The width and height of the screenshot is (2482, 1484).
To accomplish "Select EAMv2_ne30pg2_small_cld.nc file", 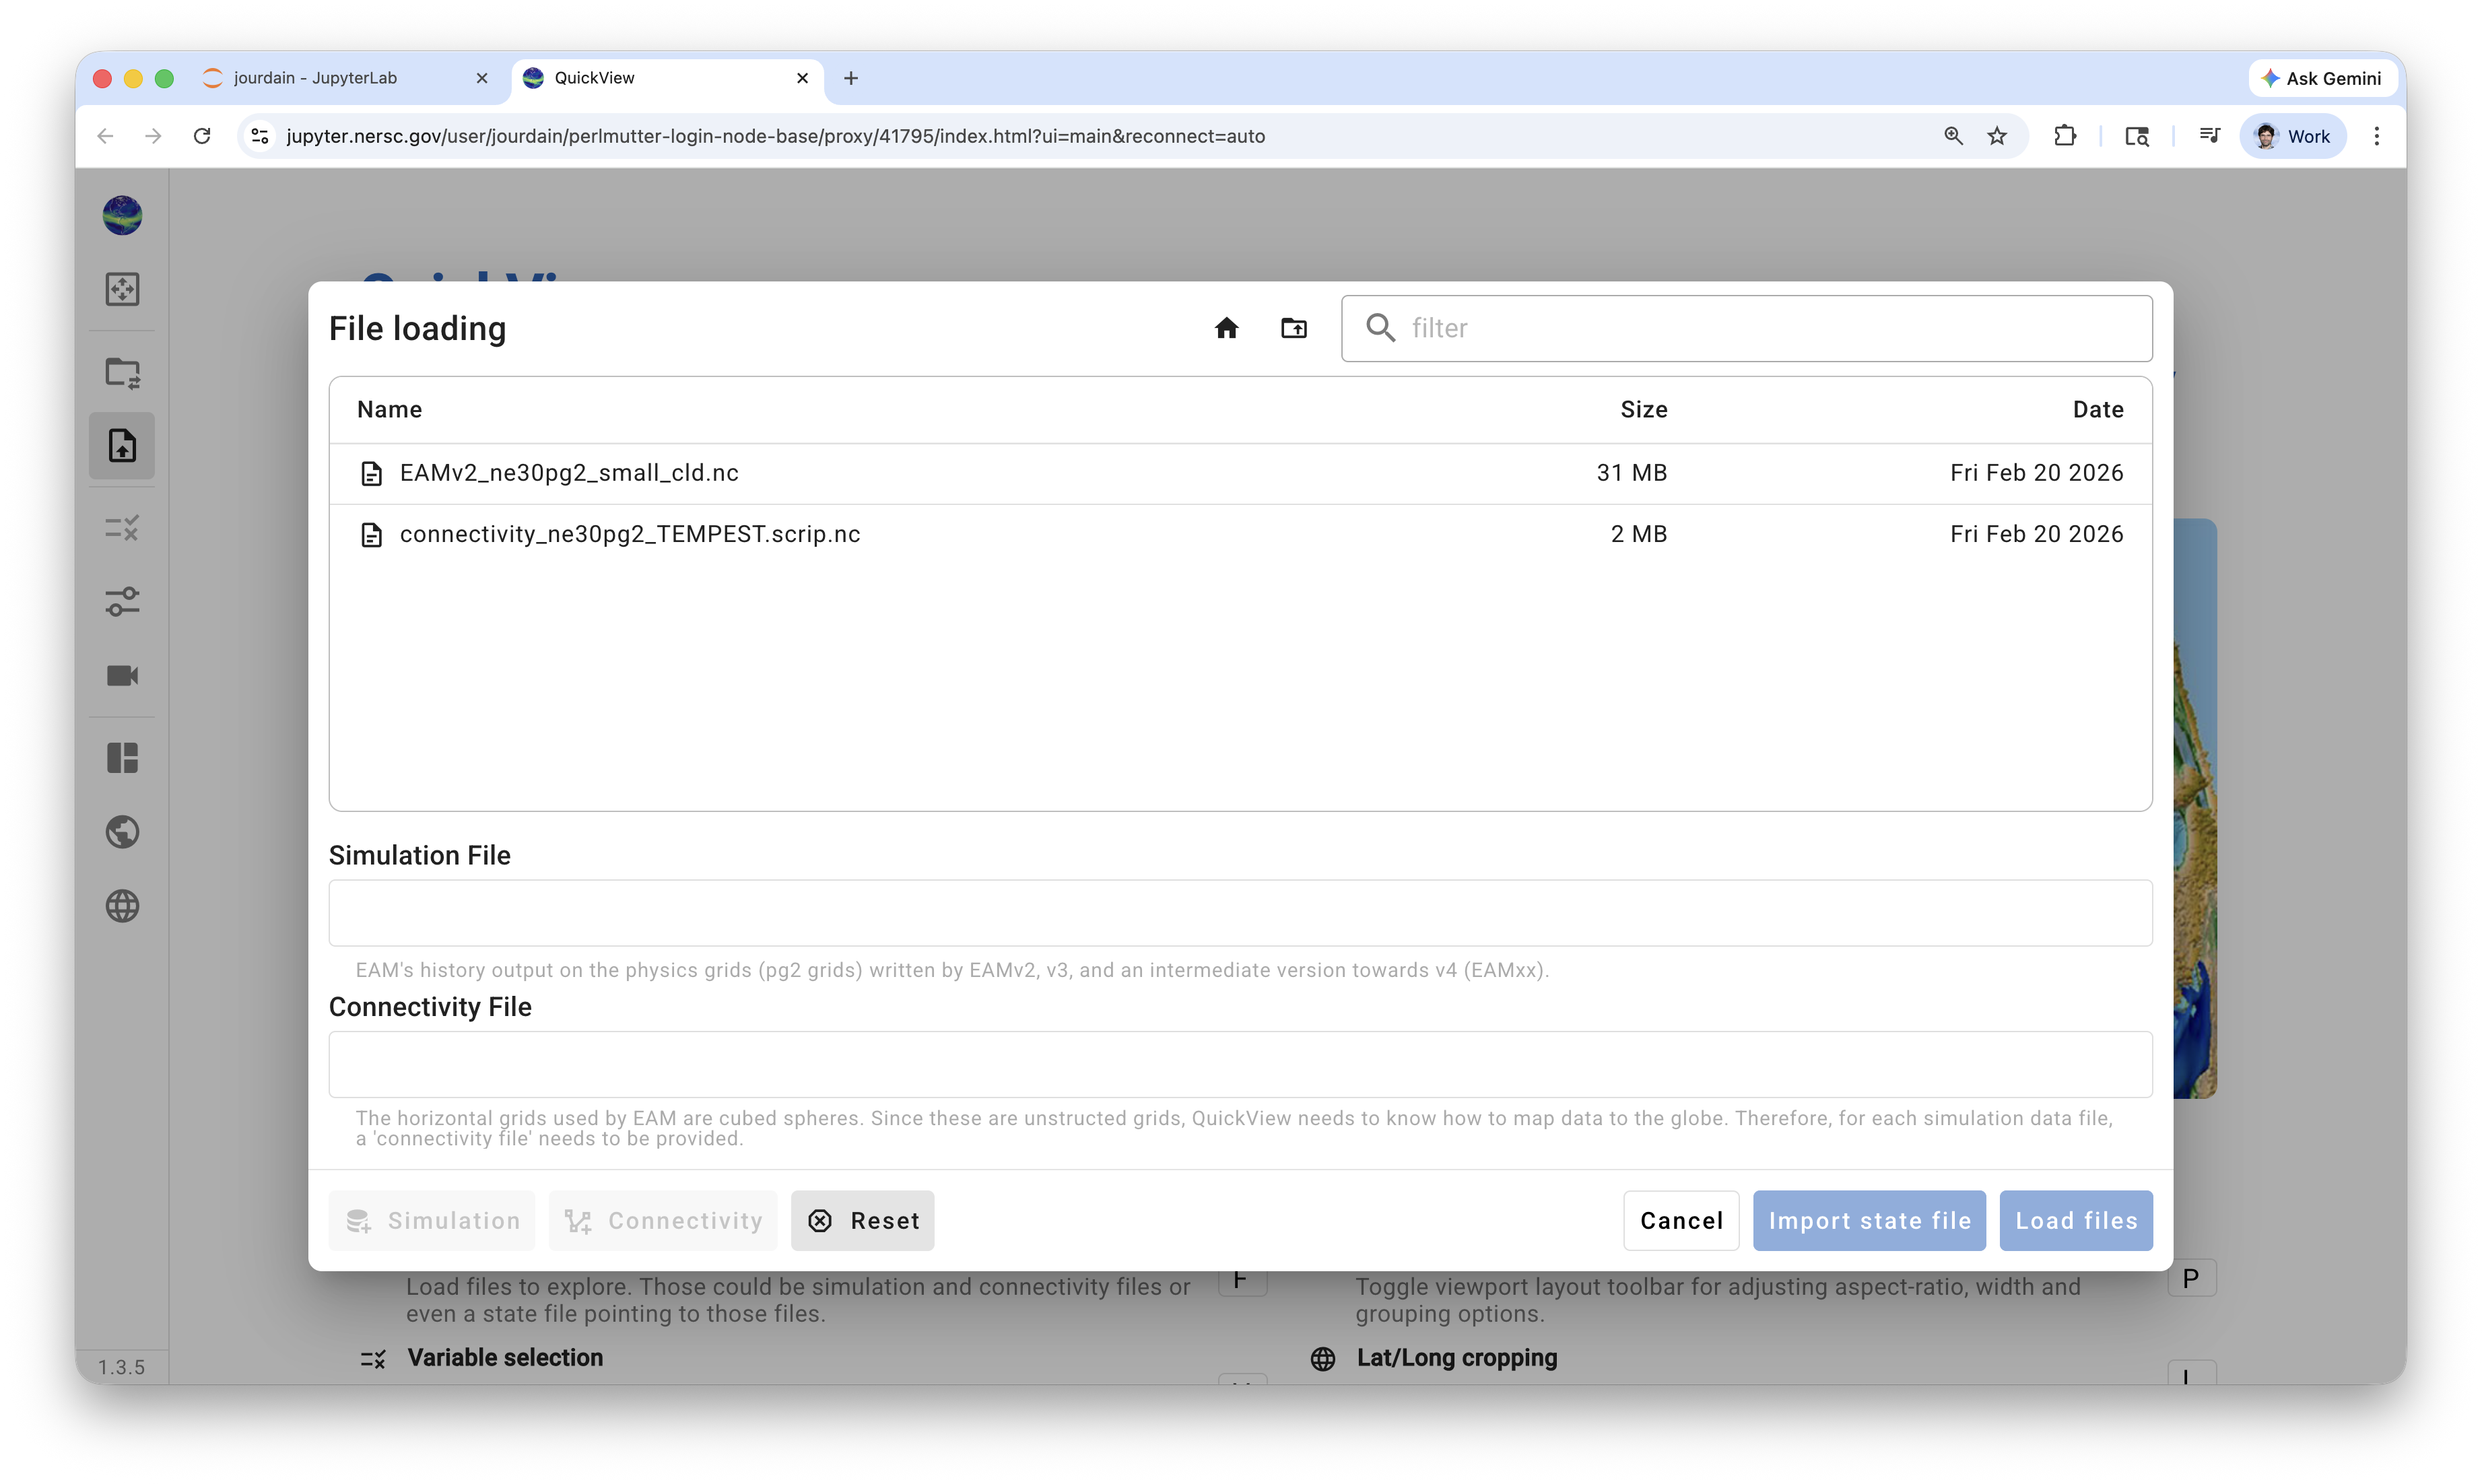I will pos(568,473).
